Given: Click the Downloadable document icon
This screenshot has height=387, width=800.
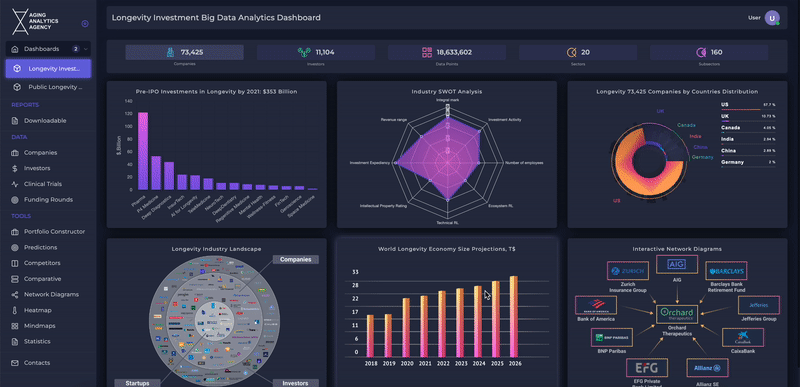Looking at the screenshot, I should point(14,121).
